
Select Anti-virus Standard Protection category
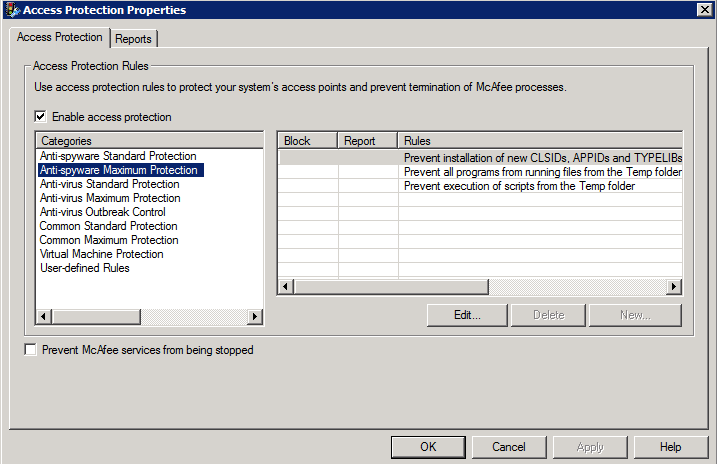(x=109, y=184)
